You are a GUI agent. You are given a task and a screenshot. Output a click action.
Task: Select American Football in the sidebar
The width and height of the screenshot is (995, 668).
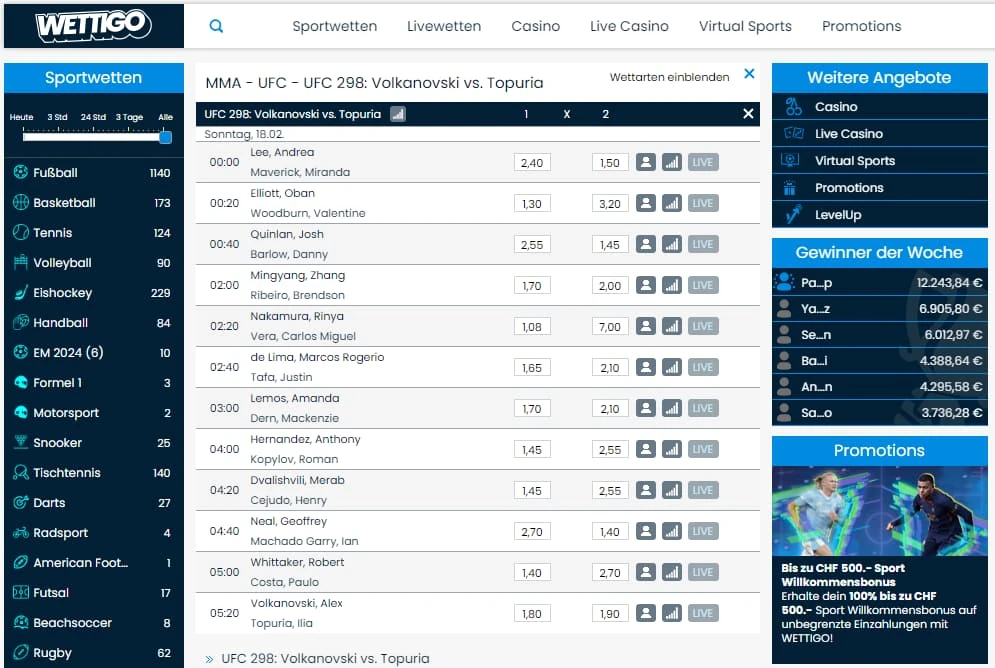(94, 563)
